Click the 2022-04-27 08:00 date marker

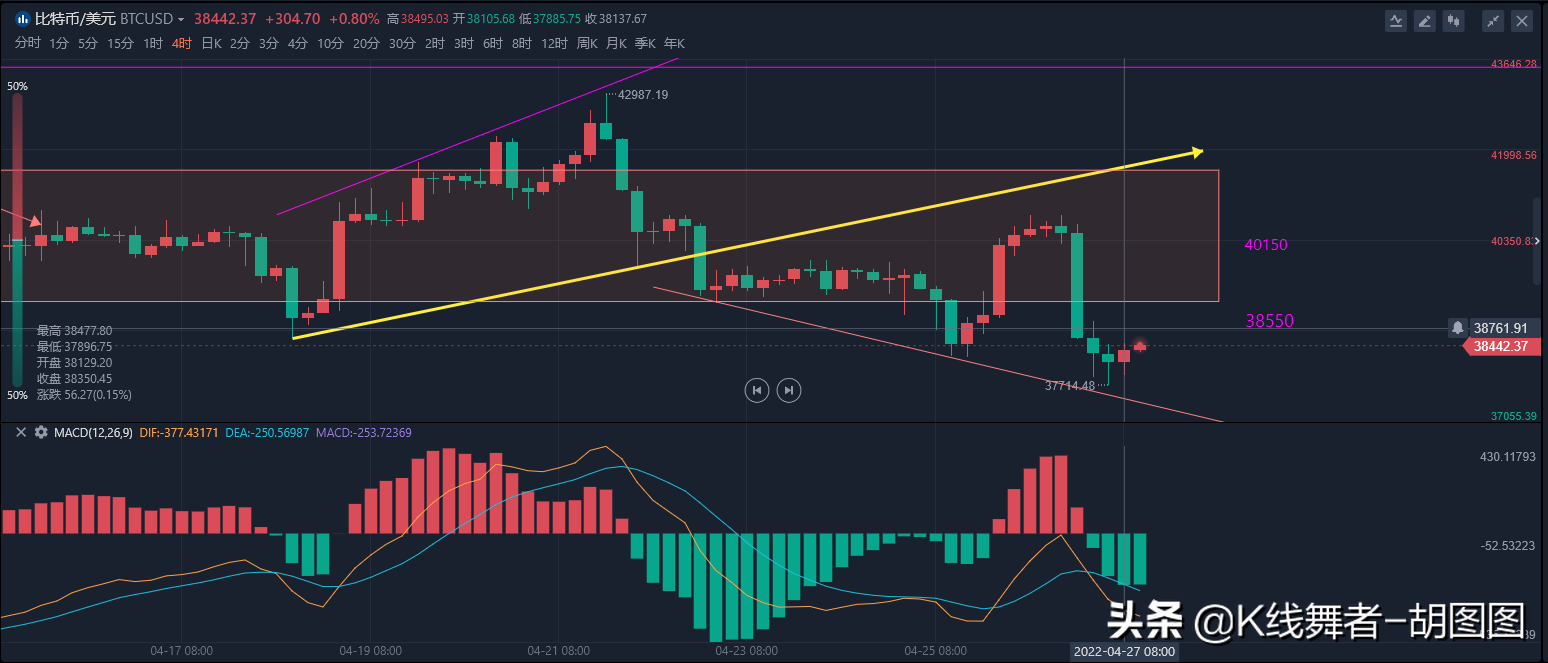click(x=1124, y=650)
